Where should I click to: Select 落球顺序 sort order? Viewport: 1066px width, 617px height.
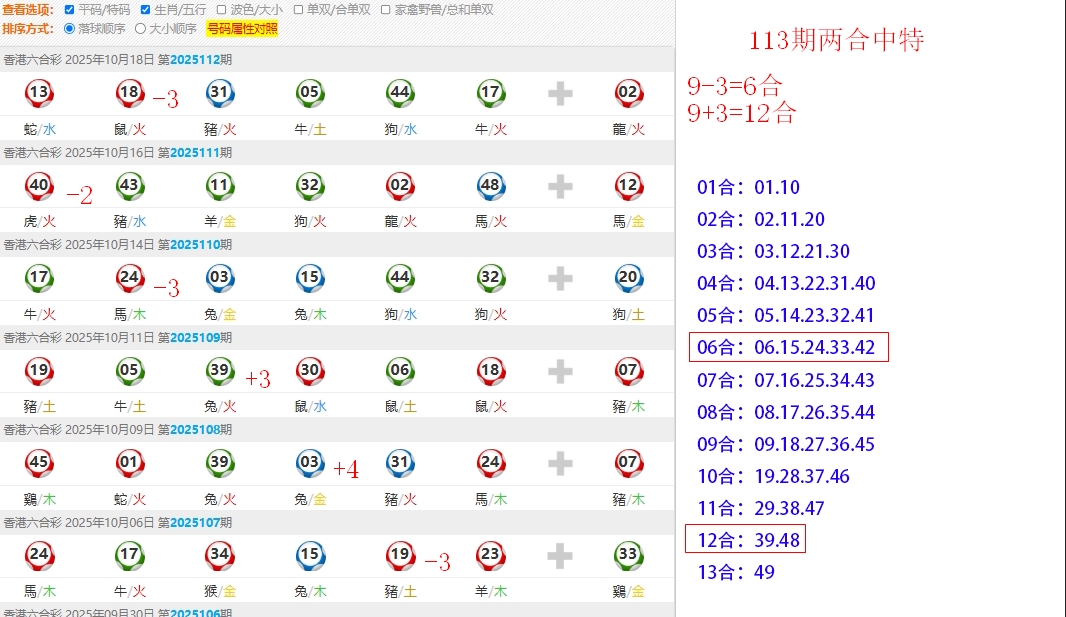69,29
